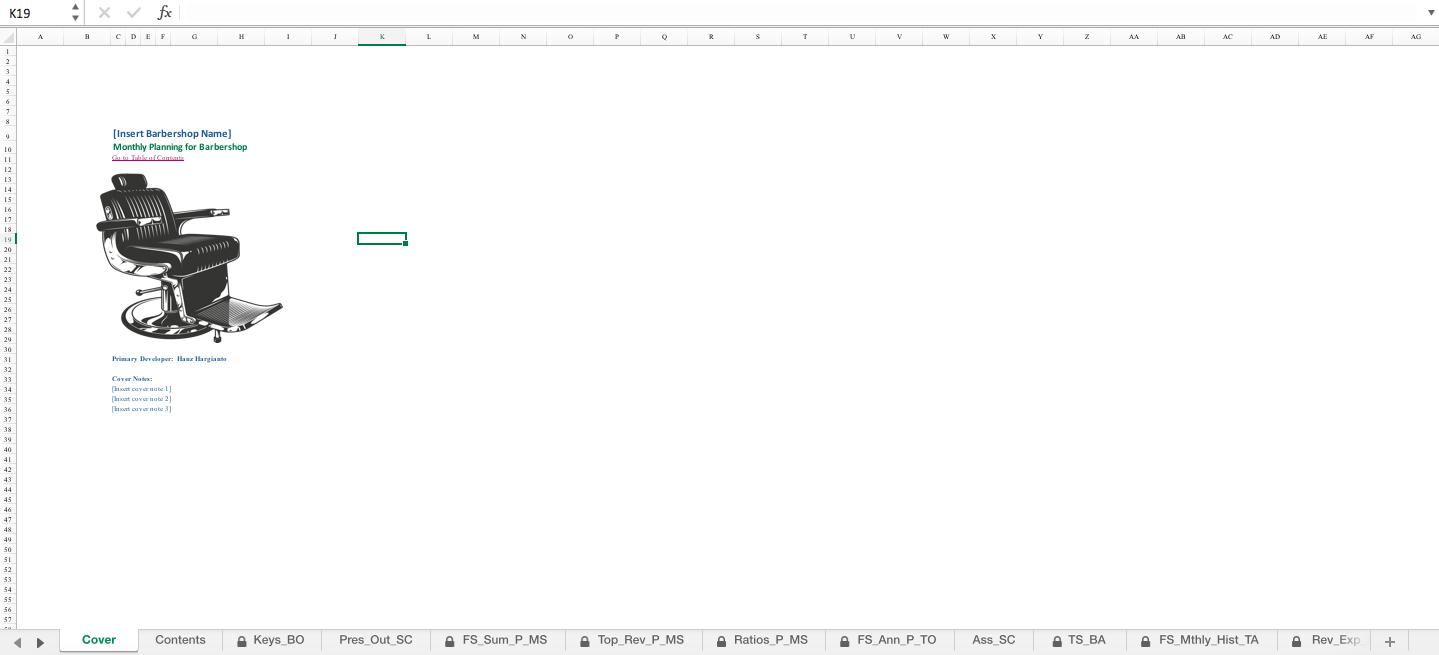The image size is (1439, 655).
Task: Open the TS_BA sheet tab
Action: [x=1080, y=640]
